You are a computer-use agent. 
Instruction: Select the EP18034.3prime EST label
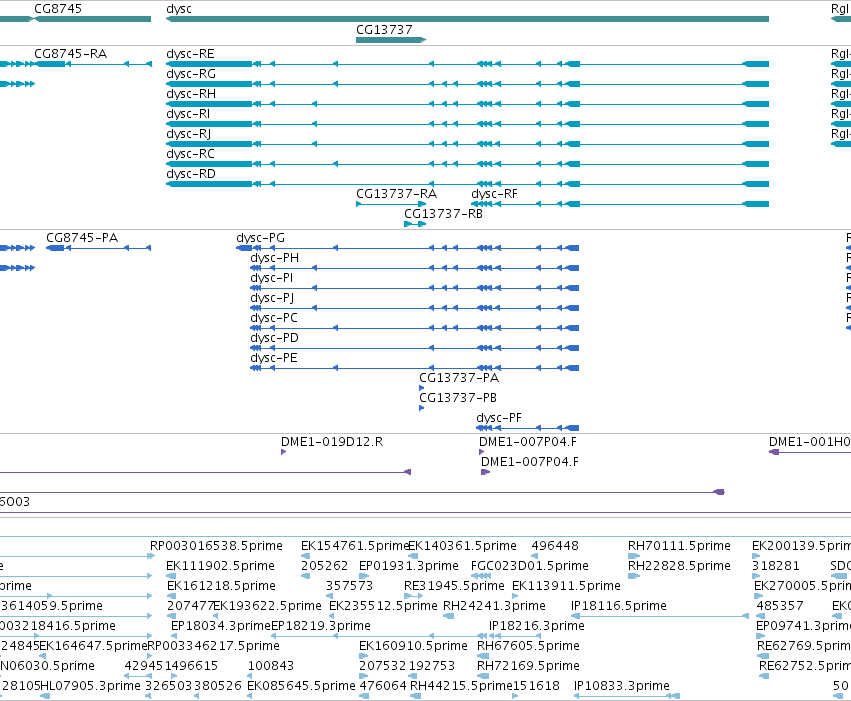tap(221, 626)
